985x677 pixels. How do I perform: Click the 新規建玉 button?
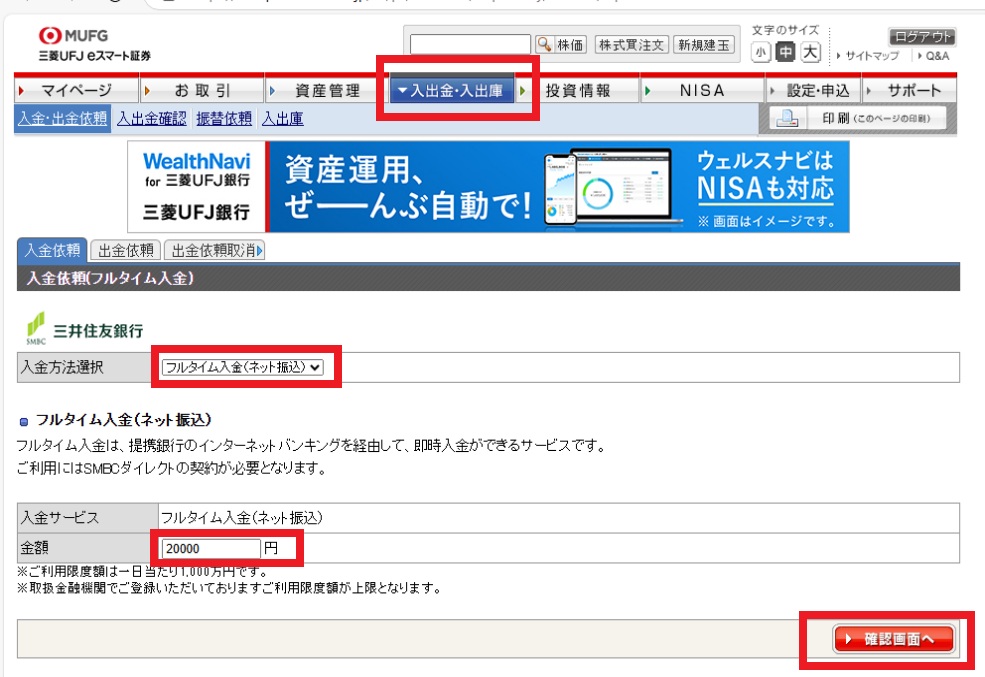pos(704,45)
